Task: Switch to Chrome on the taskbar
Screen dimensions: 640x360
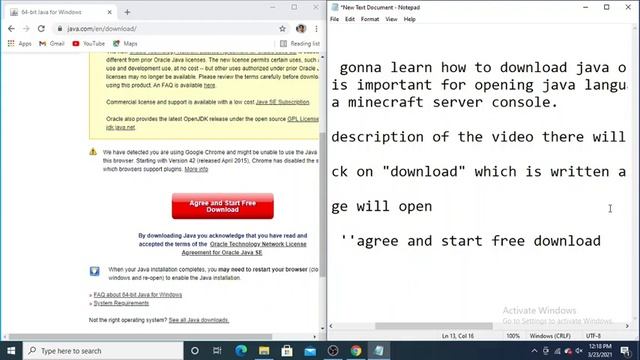Action: click(356, 351)
